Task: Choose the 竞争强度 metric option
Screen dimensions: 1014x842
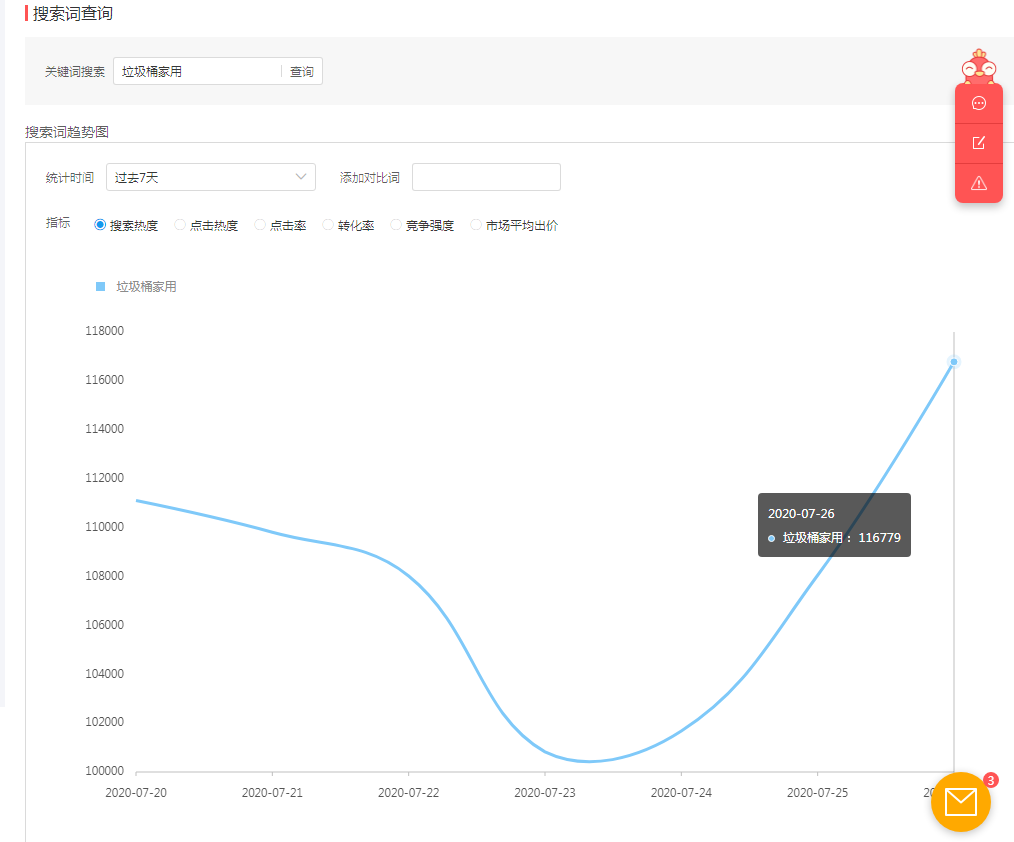Action: [396, 225]
